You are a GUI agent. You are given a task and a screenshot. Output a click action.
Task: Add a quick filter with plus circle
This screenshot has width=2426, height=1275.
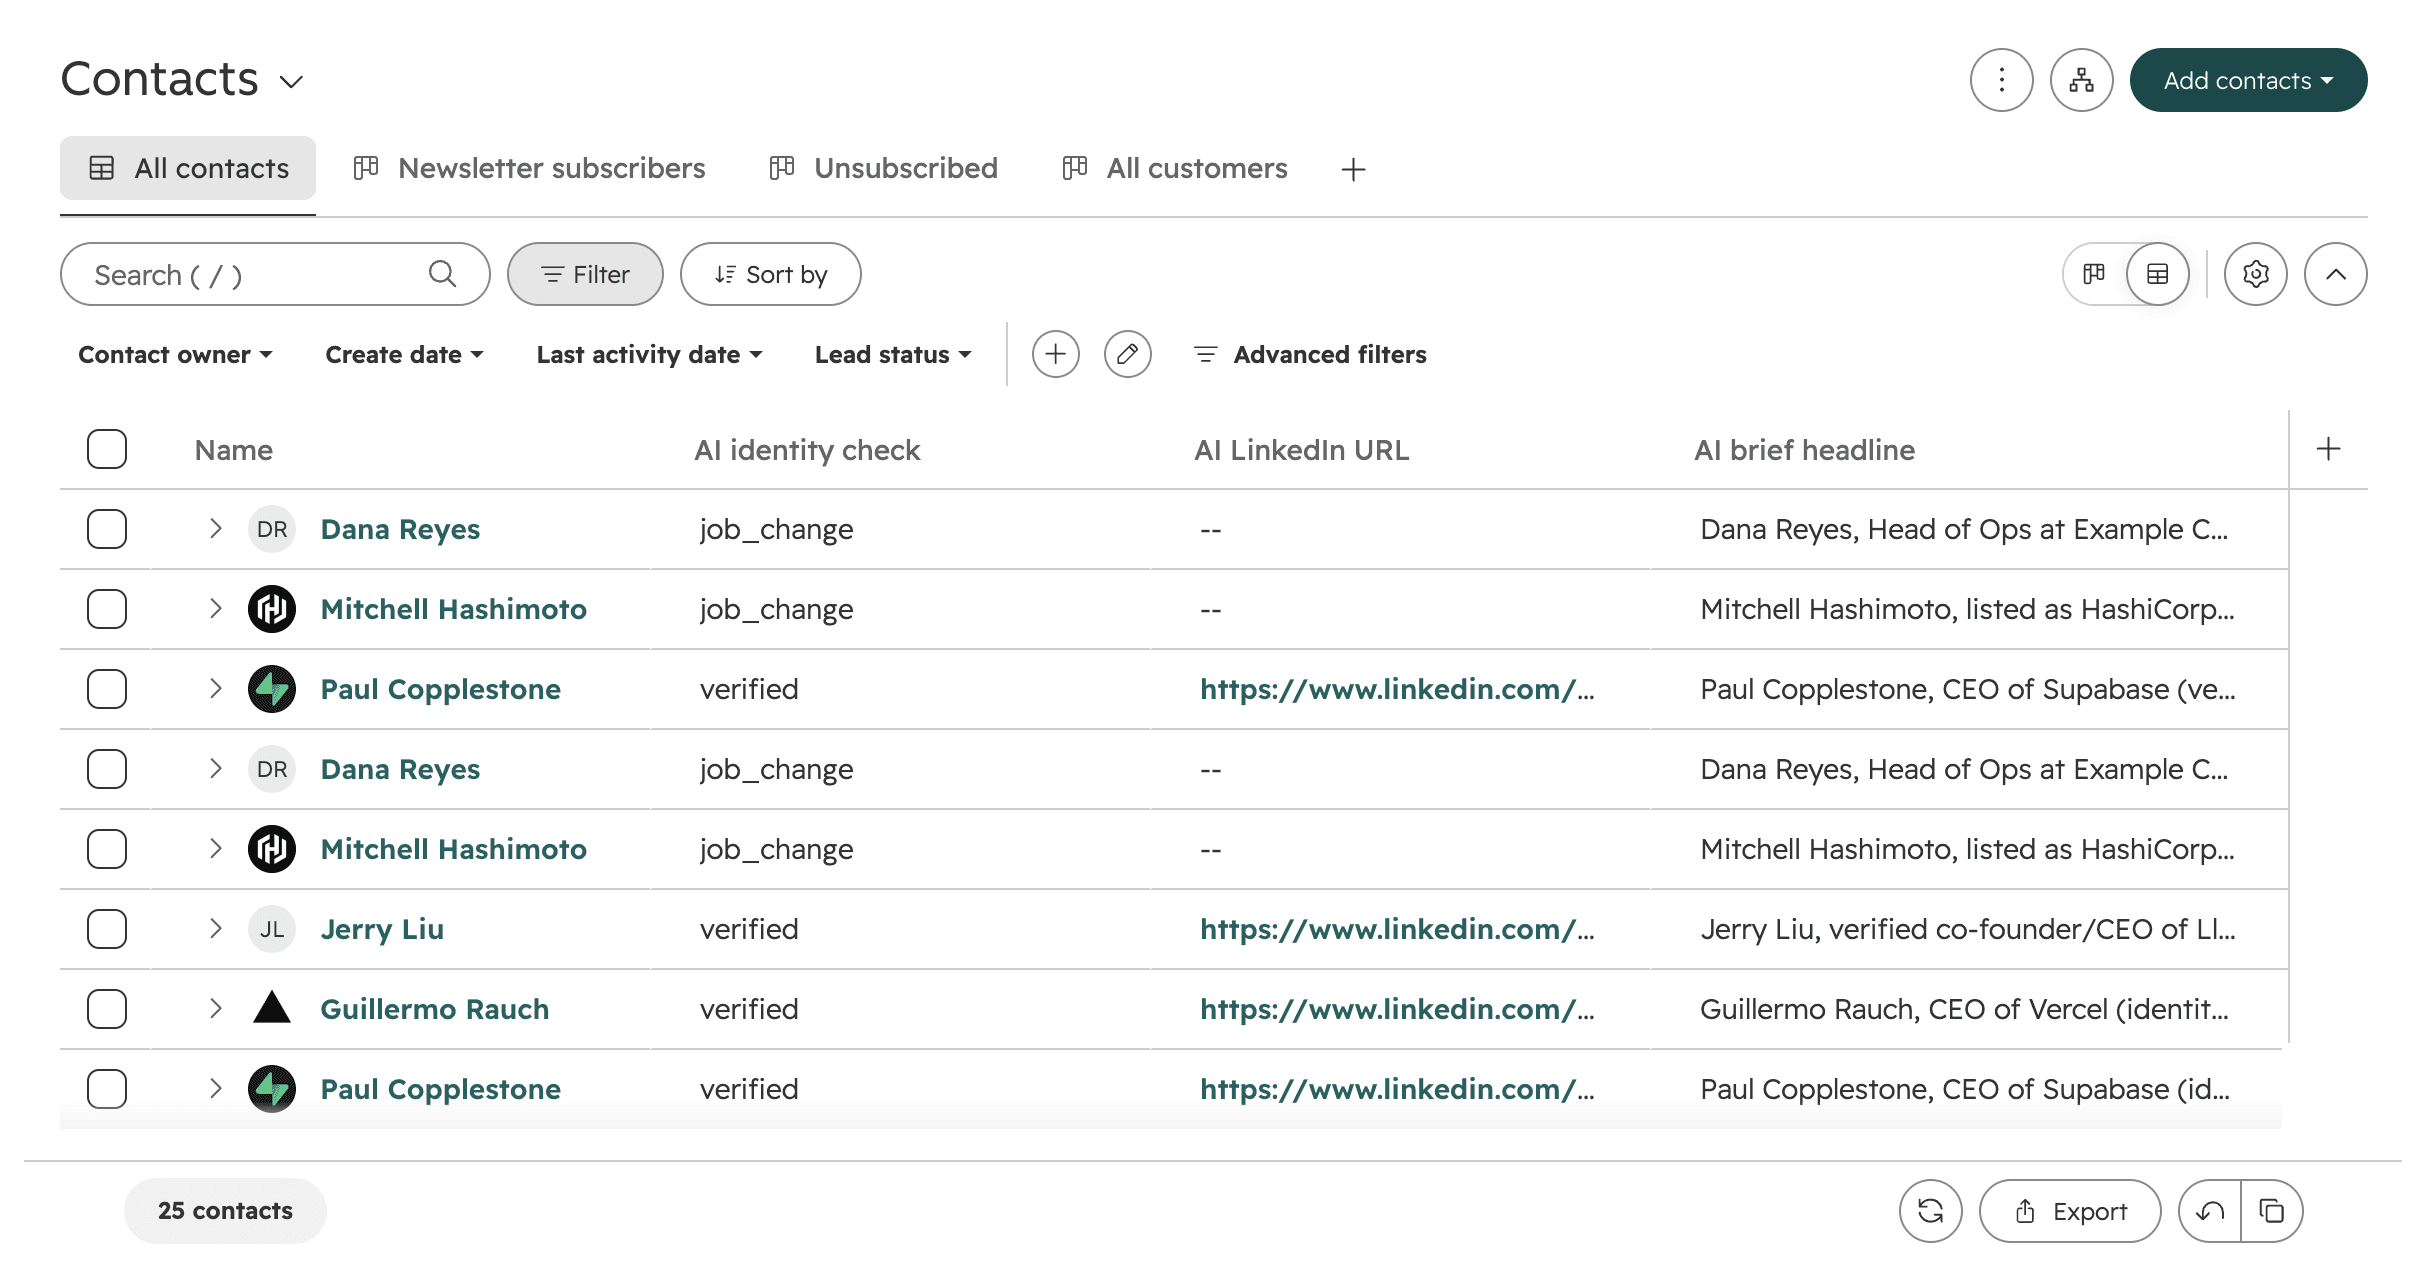pyautogui.click(x=1055, y=354)
